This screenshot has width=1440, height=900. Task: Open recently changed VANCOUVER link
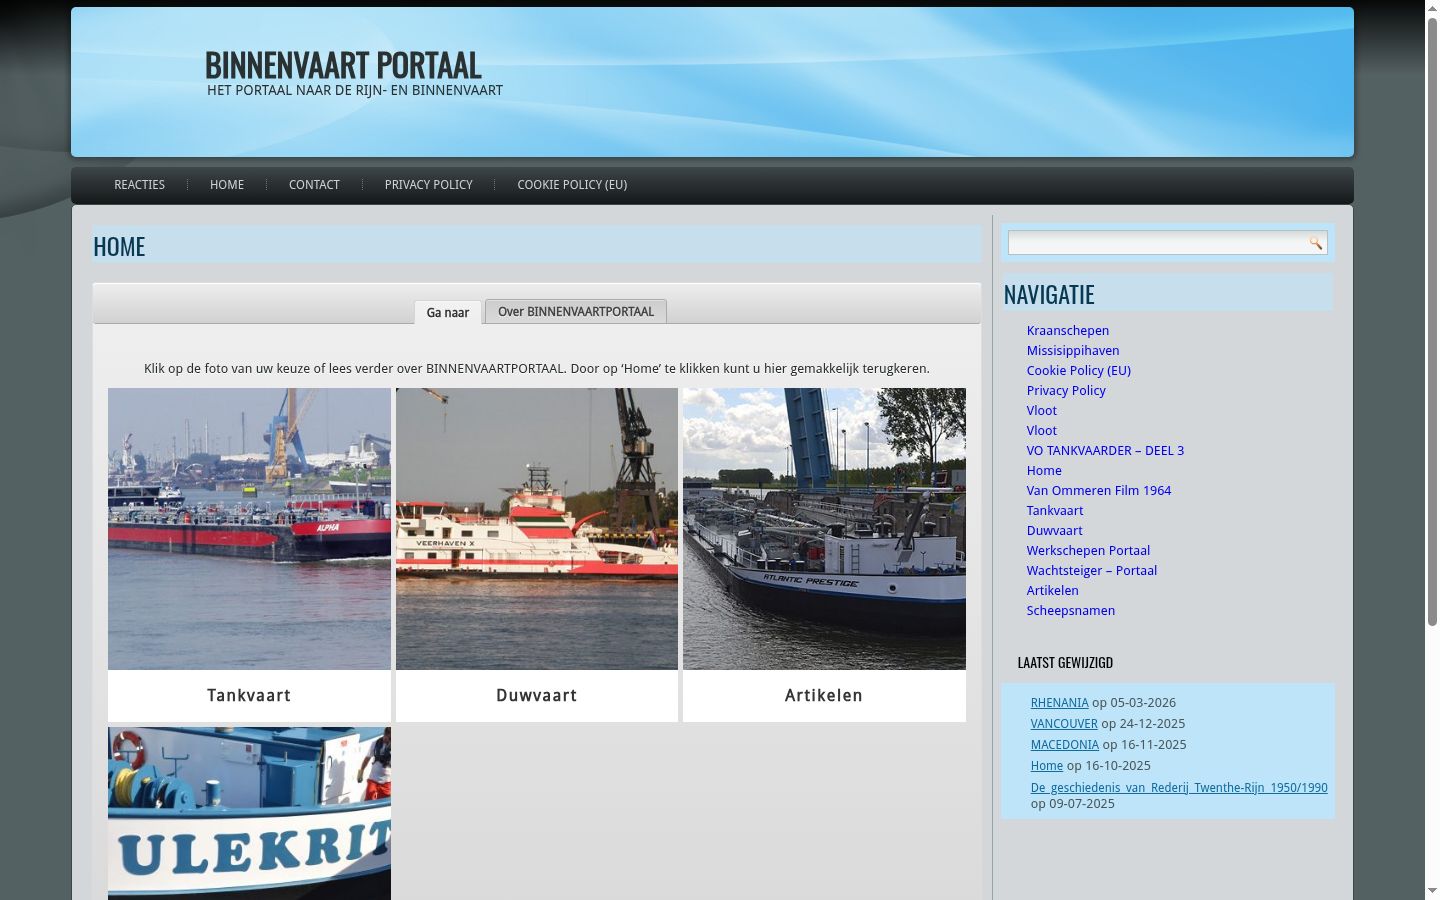(1064, 724)
